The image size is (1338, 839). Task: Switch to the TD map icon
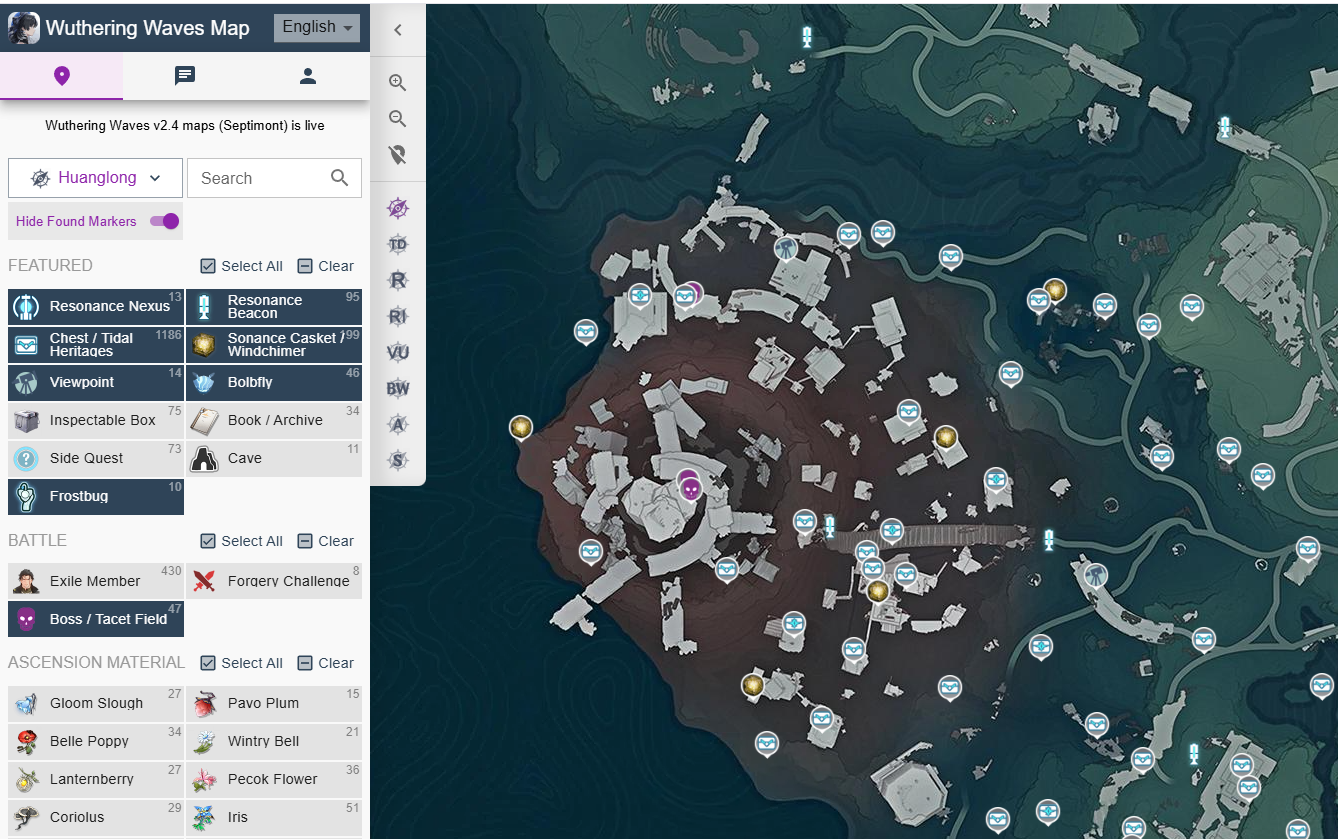coord(398,244)
